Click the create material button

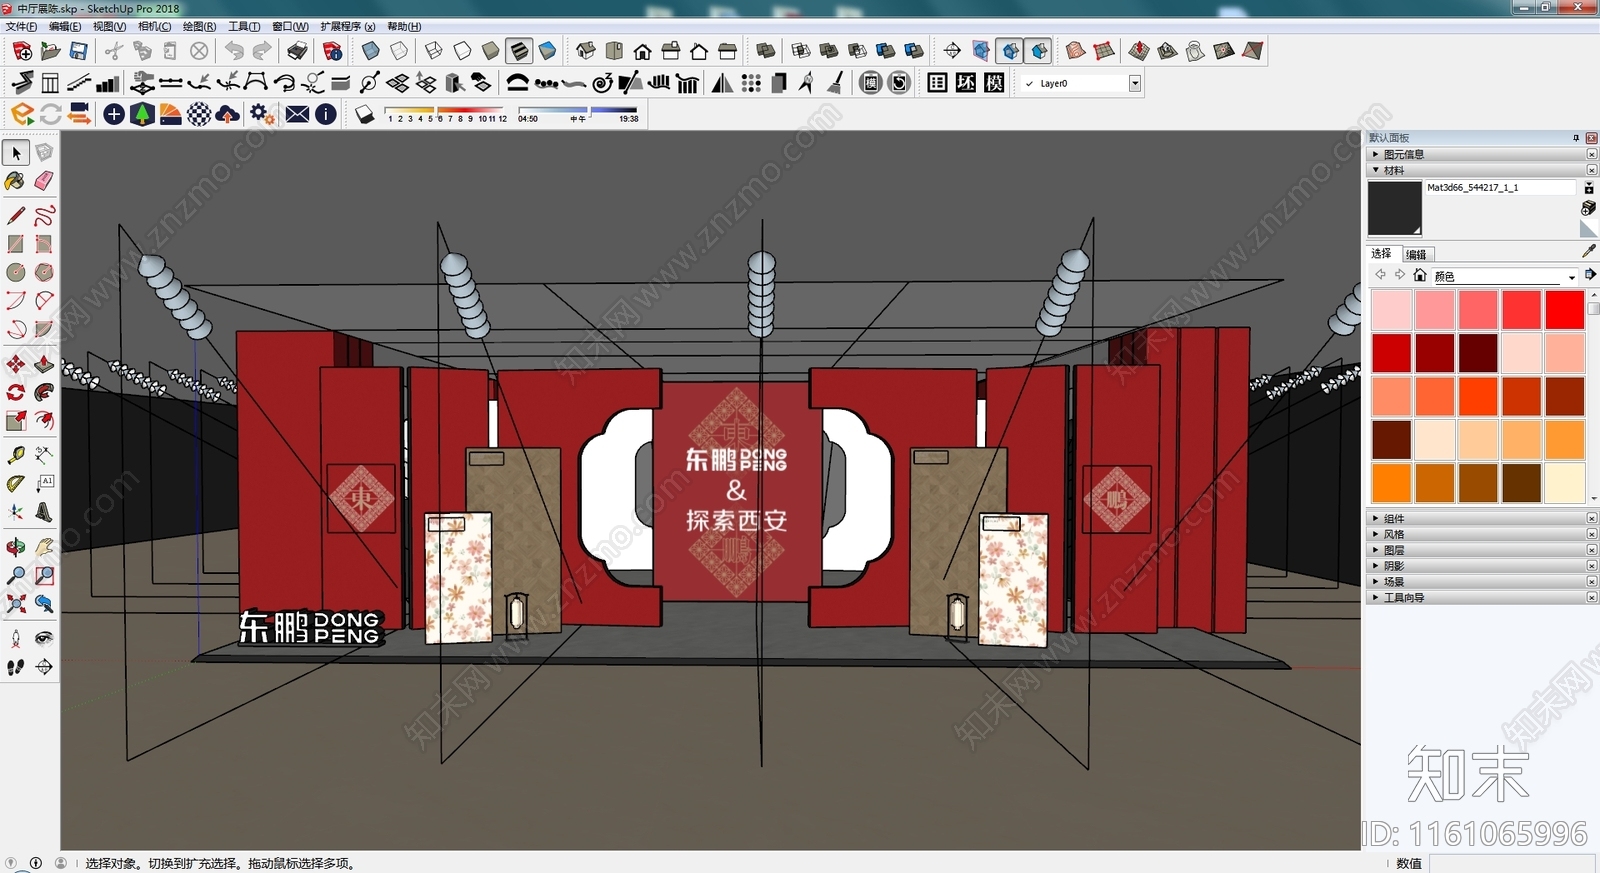(x=1589, y=207)
